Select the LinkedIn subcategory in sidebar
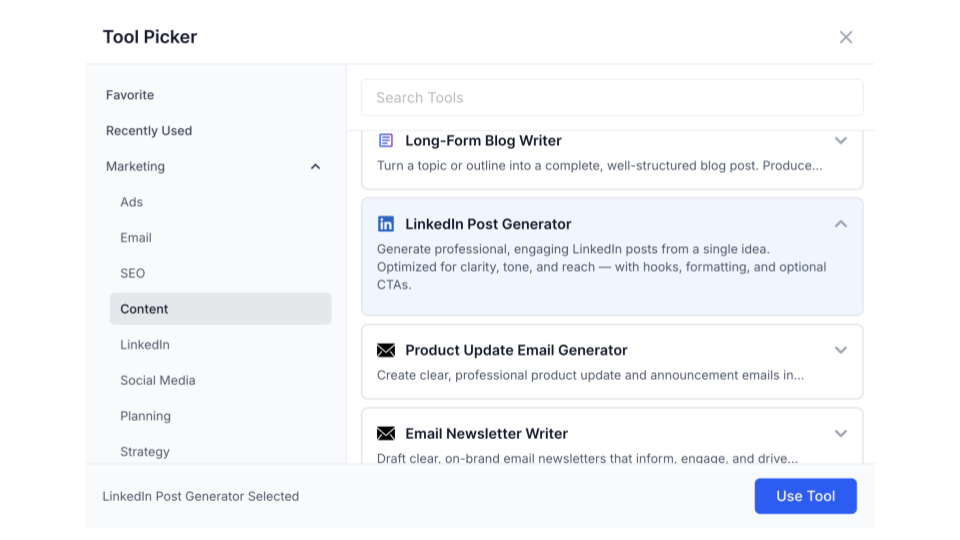 [x=145, y=345]
